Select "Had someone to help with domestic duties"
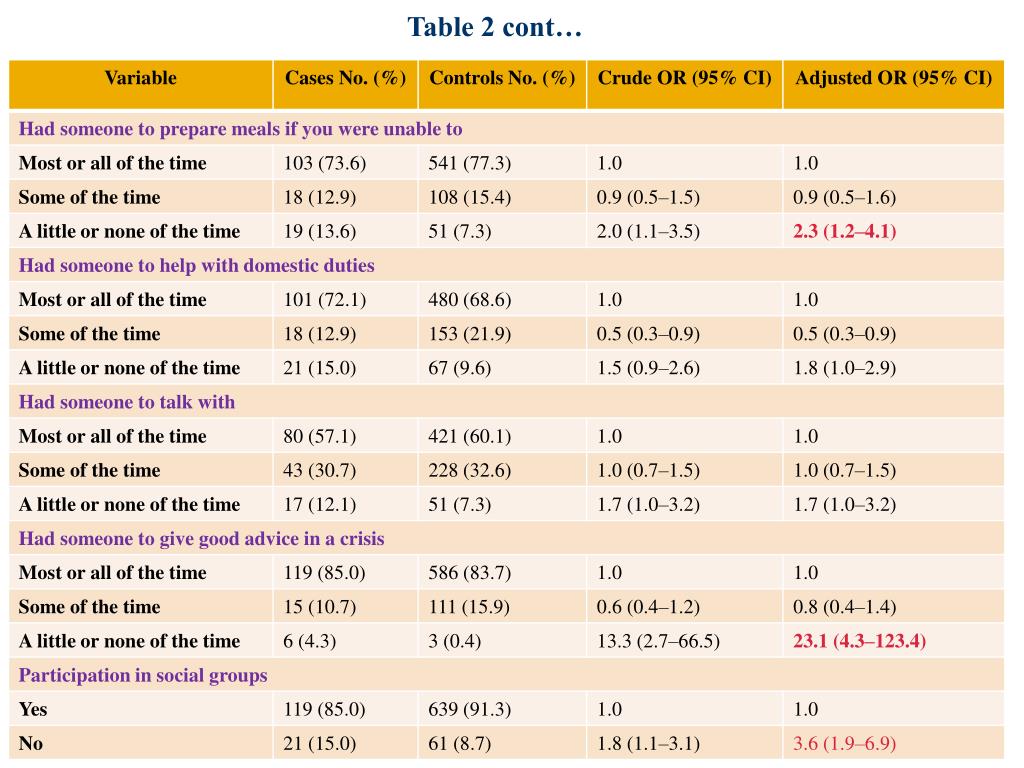 pyautogui.click(x=196, y=266)
